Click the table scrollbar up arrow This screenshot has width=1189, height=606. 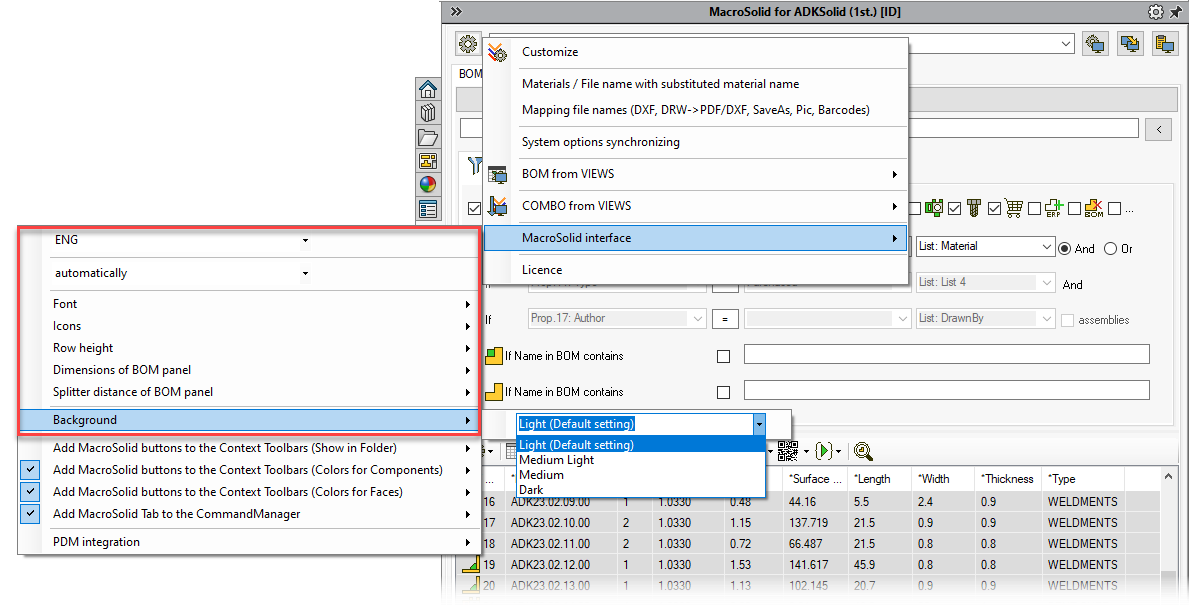click(1168, 476)
